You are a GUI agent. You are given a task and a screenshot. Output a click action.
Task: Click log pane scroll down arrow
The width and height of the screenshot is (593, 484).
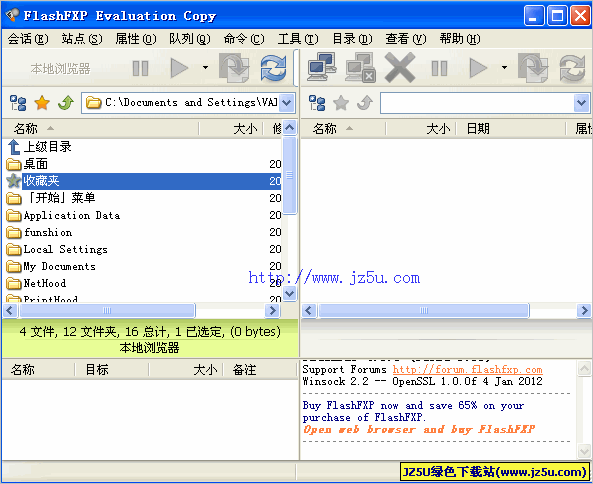(584, 451)
